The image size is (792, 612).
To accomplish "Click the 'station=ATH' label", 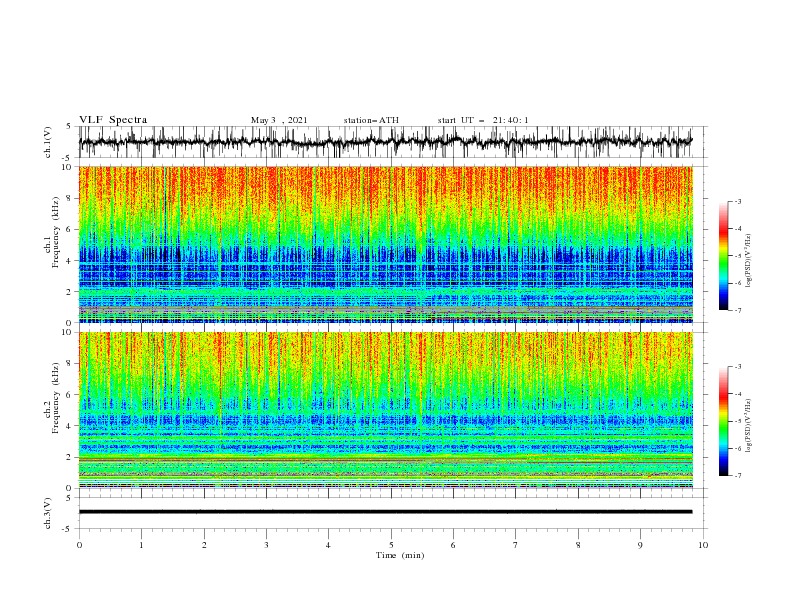I will click(x=371, y=120).
